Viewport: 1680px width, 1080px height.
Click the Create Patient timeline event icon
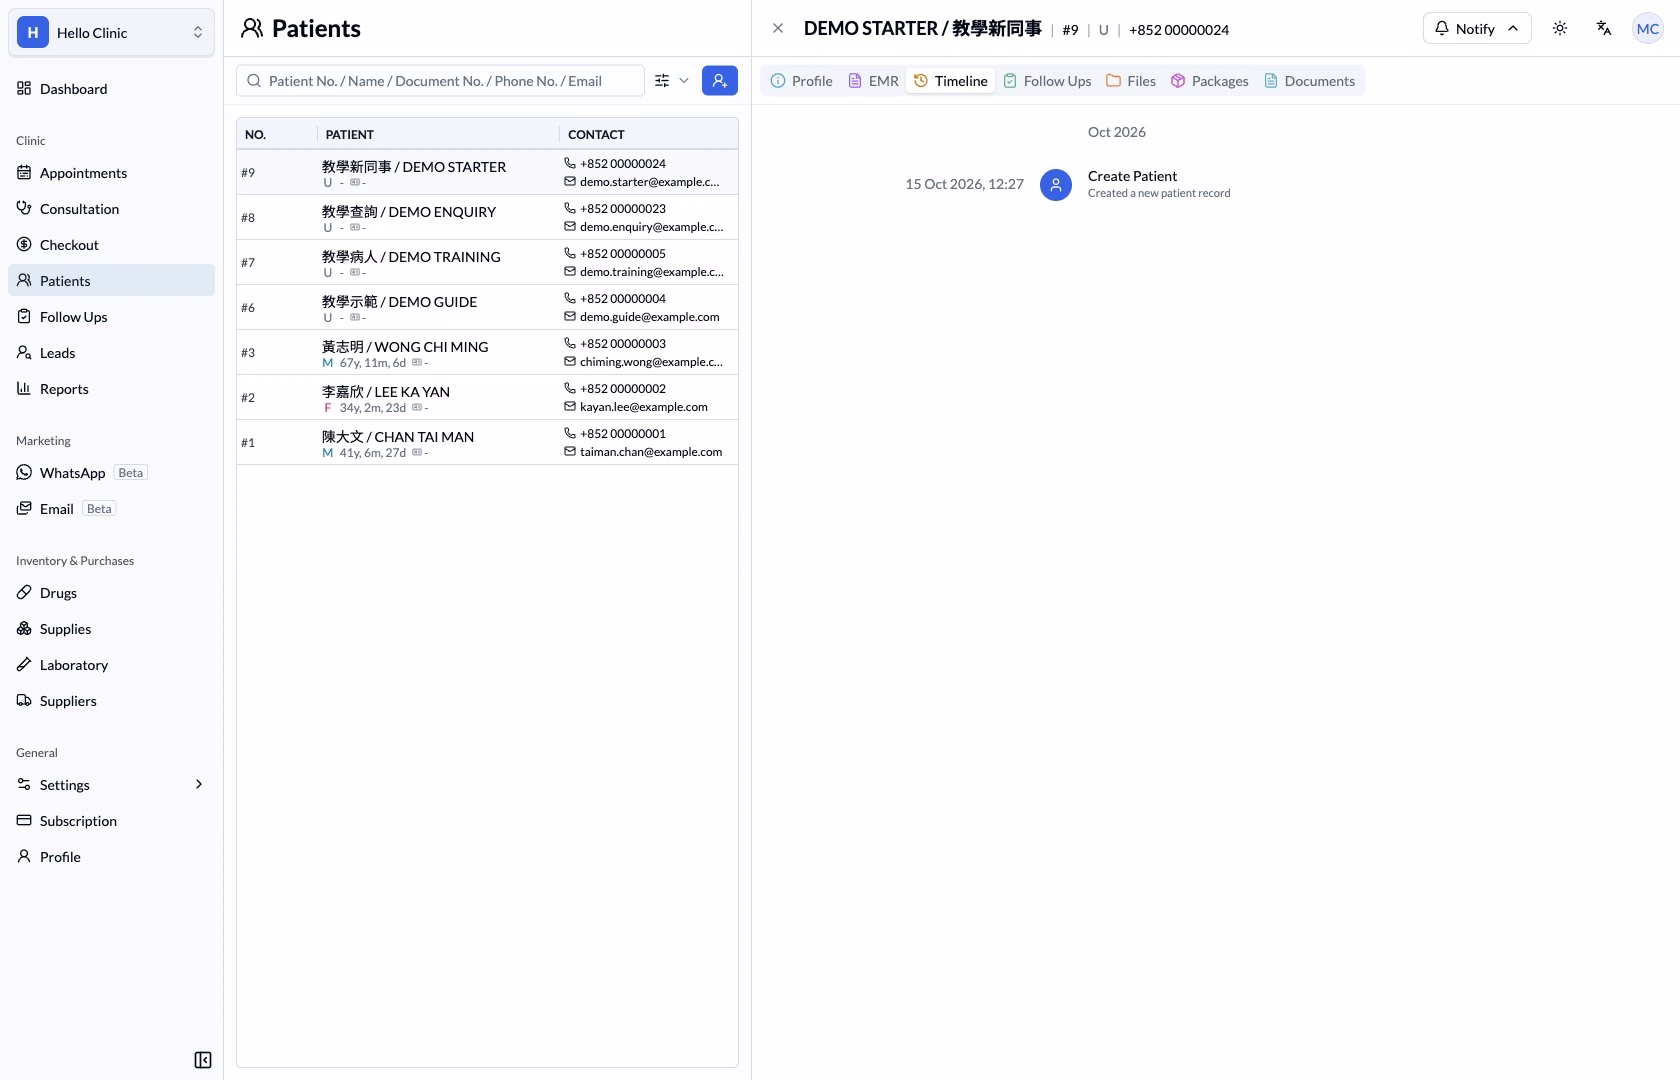(x=1055, y=185)
